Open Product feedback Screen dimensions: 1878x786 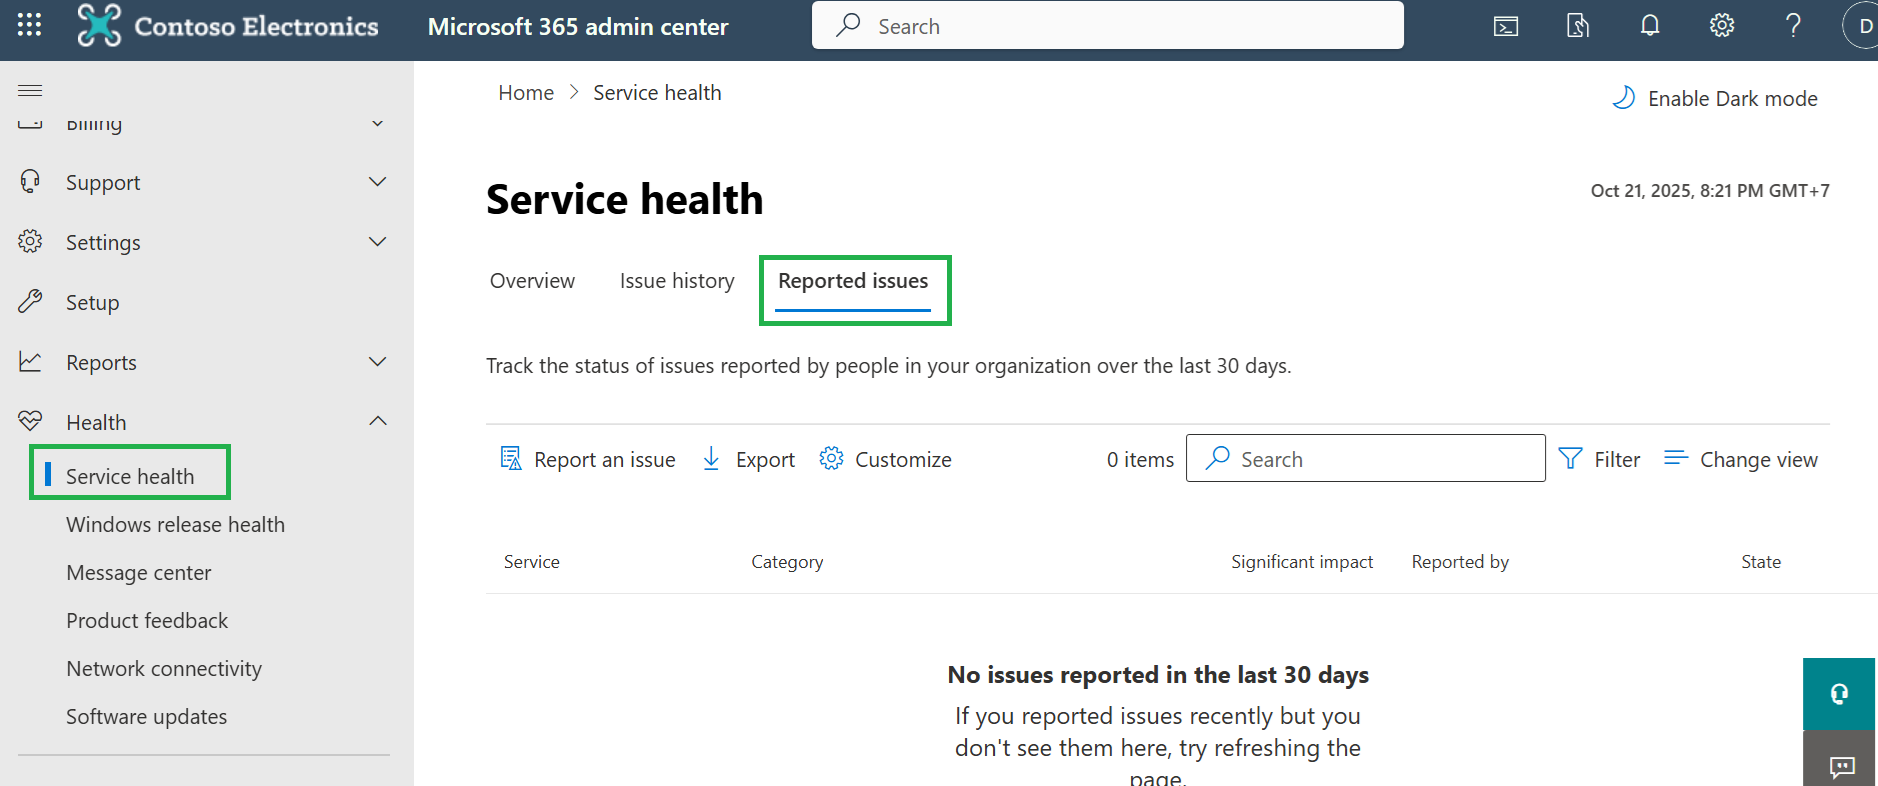pos(147,620)
